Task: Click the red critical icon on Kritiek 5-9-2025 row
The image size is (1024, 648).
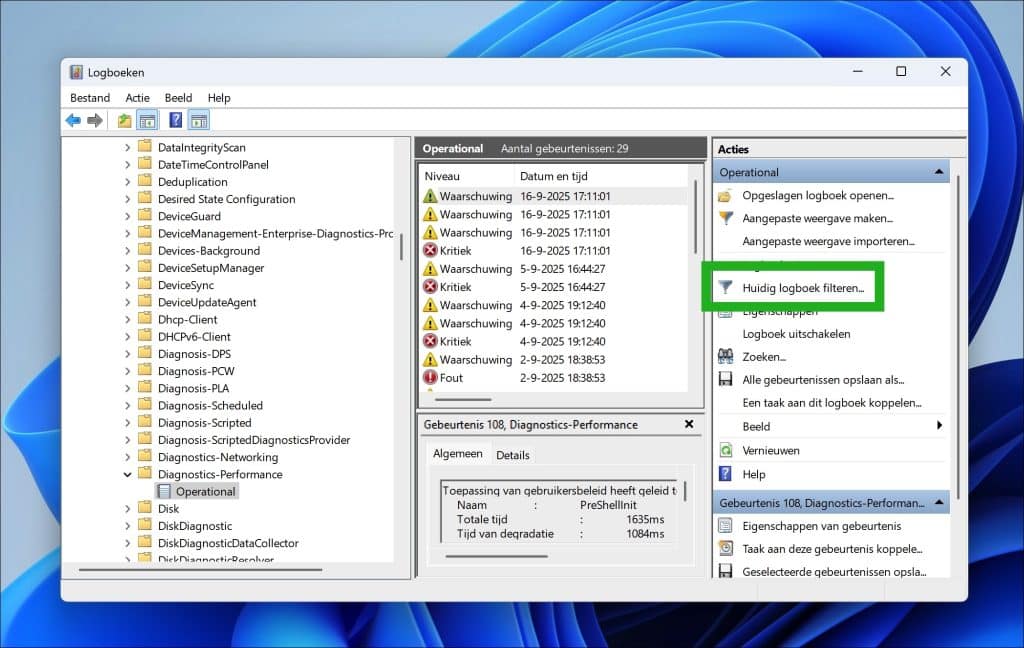Action: coord(430,287)
